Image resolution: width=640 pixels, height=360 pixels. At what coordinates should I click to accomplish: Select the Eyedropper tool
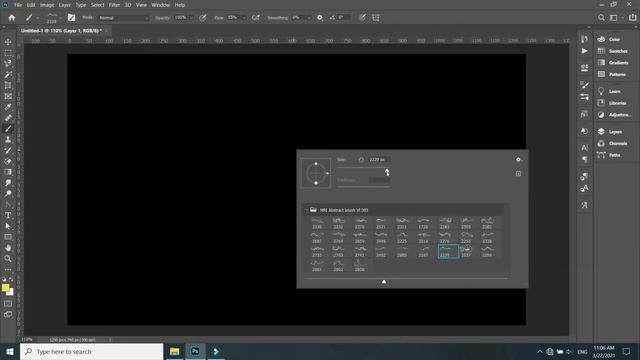point(8,107)
